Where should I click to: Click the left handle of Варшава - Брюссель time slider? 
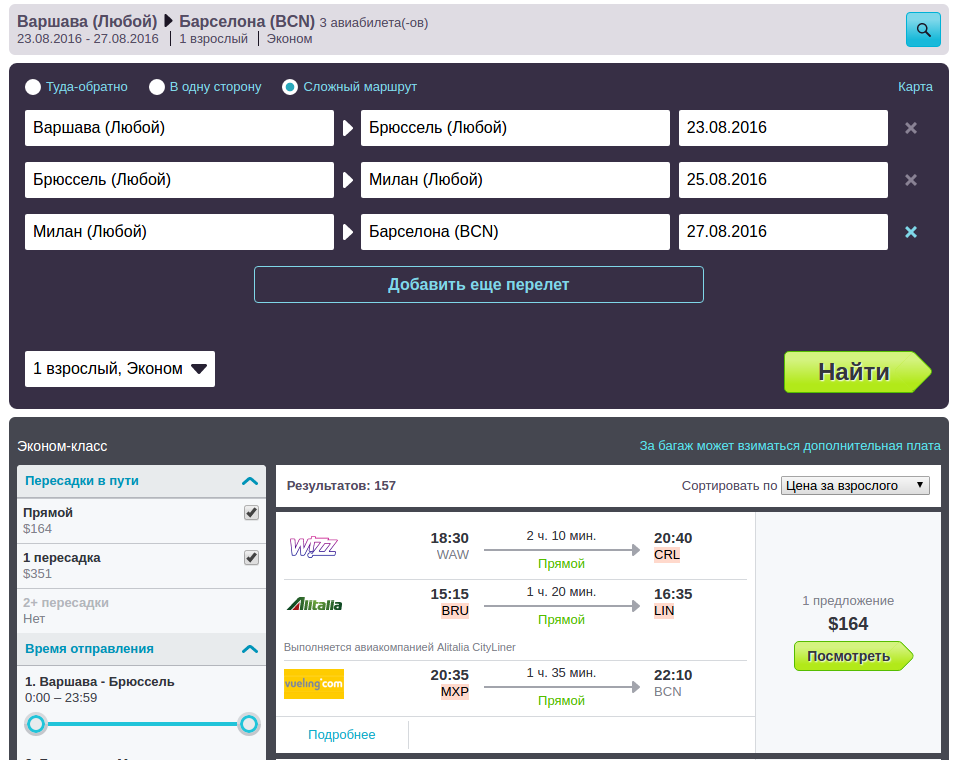click(36, 724)
